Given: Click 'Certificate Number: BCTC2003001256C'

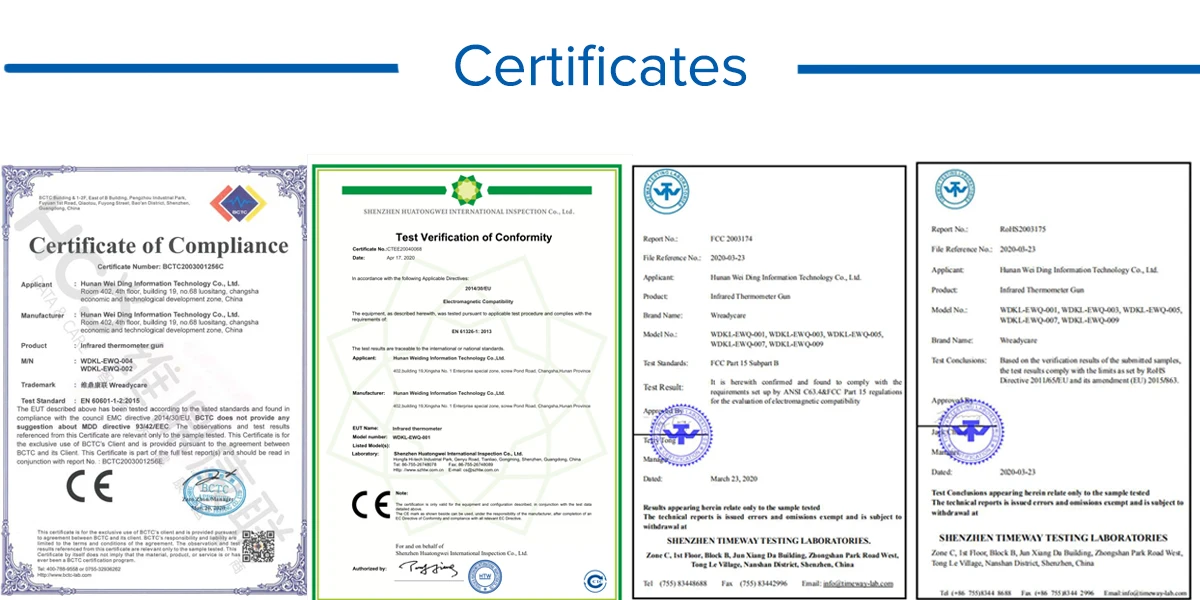Looking at the screenshot, I should (159, 269).
